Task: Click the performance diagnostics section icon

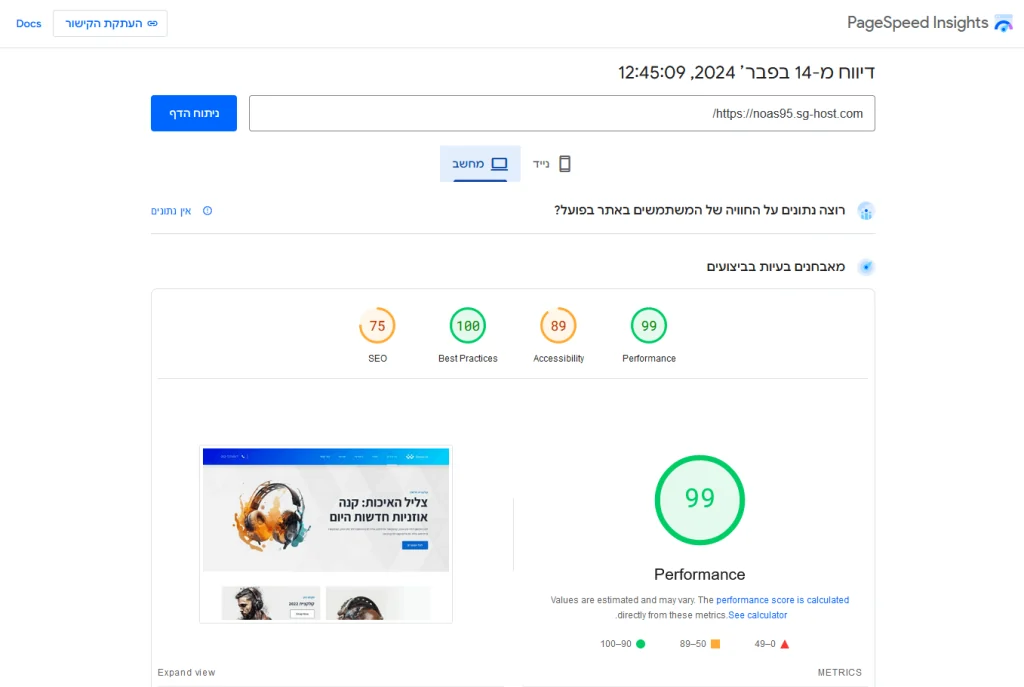Action: coord(865,266)
